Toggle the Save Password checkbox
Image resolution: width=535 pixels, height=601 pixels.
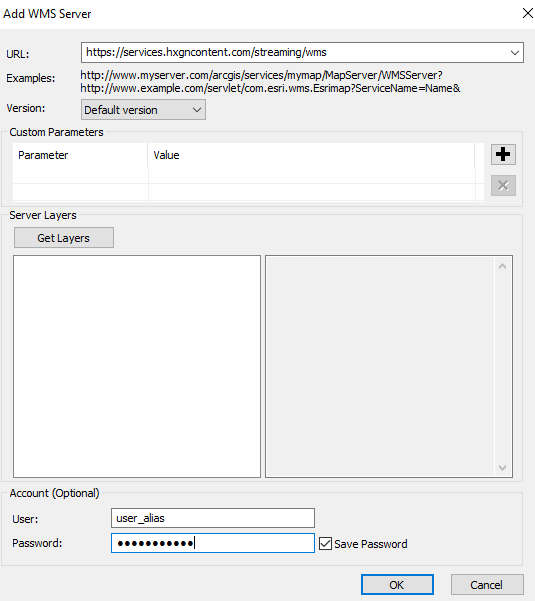pos(325,544)
